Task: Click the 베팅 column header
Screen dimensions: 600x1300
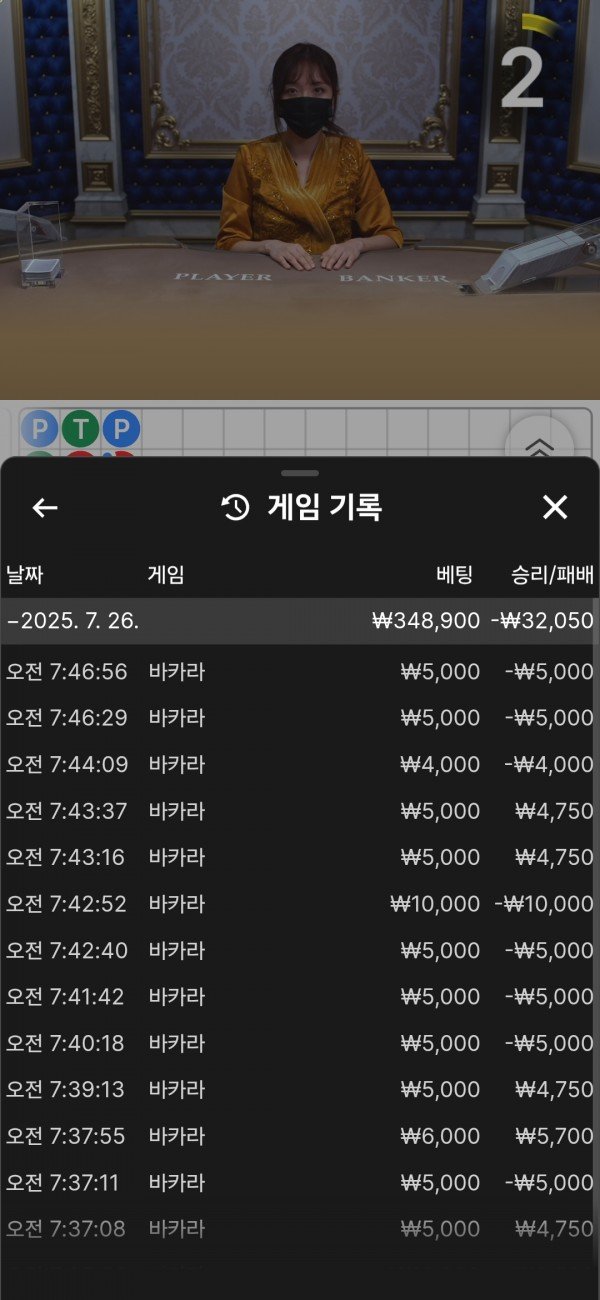Action: tap(454, 575)
